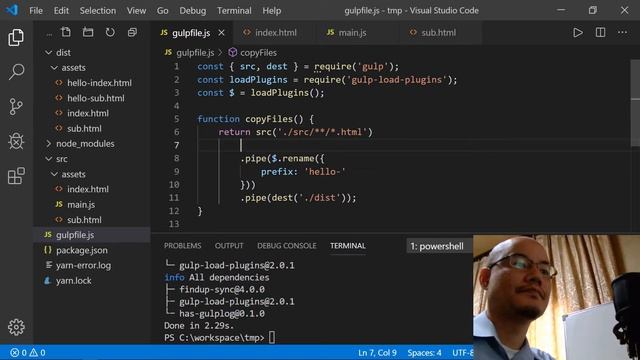Click 'Done in 2.29s.' in terminal
Image resolution: width=640 pixels, height=360 pixels.
click(x=199, y=325)
